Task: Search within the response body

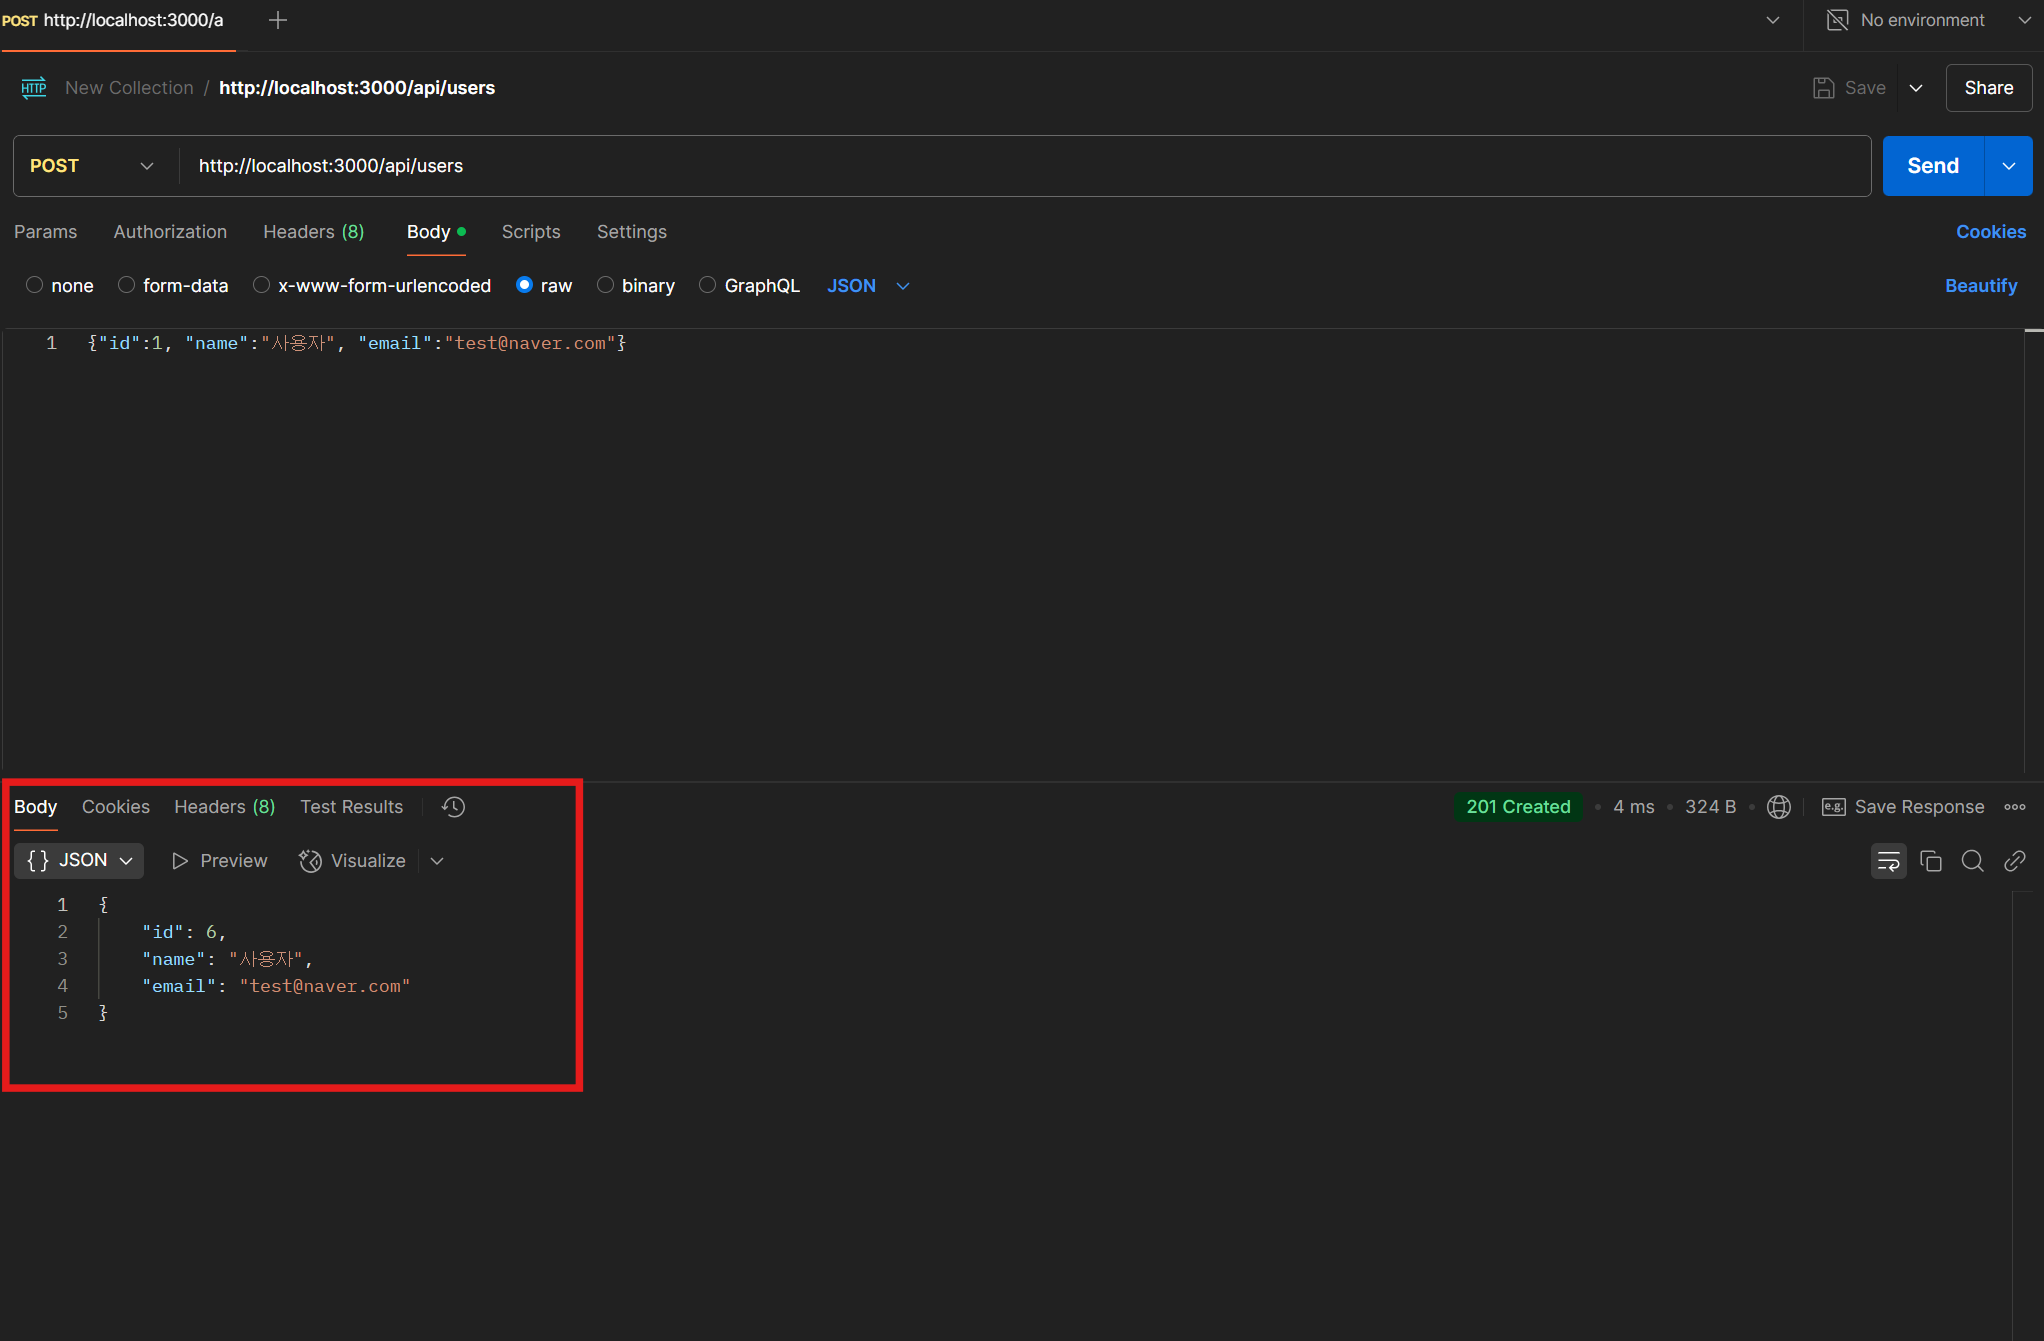Action: tap(1973, 861)
